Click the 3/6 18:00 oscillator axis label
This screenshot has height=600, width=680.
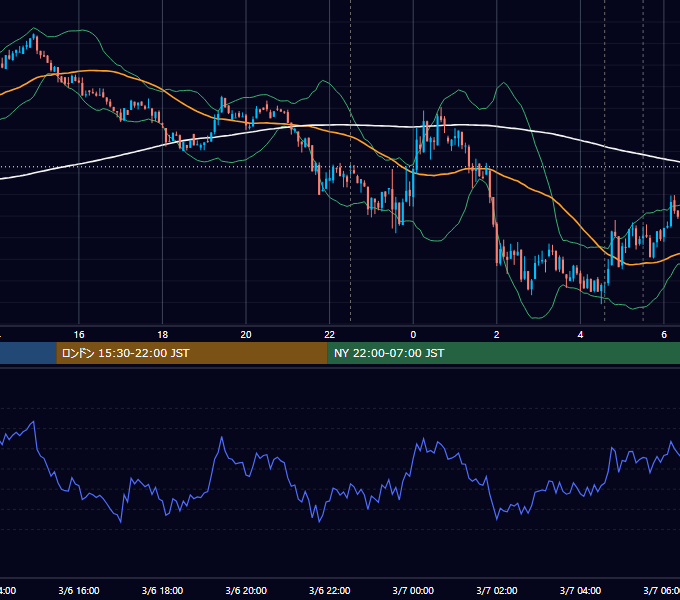[x=163, y=590]
